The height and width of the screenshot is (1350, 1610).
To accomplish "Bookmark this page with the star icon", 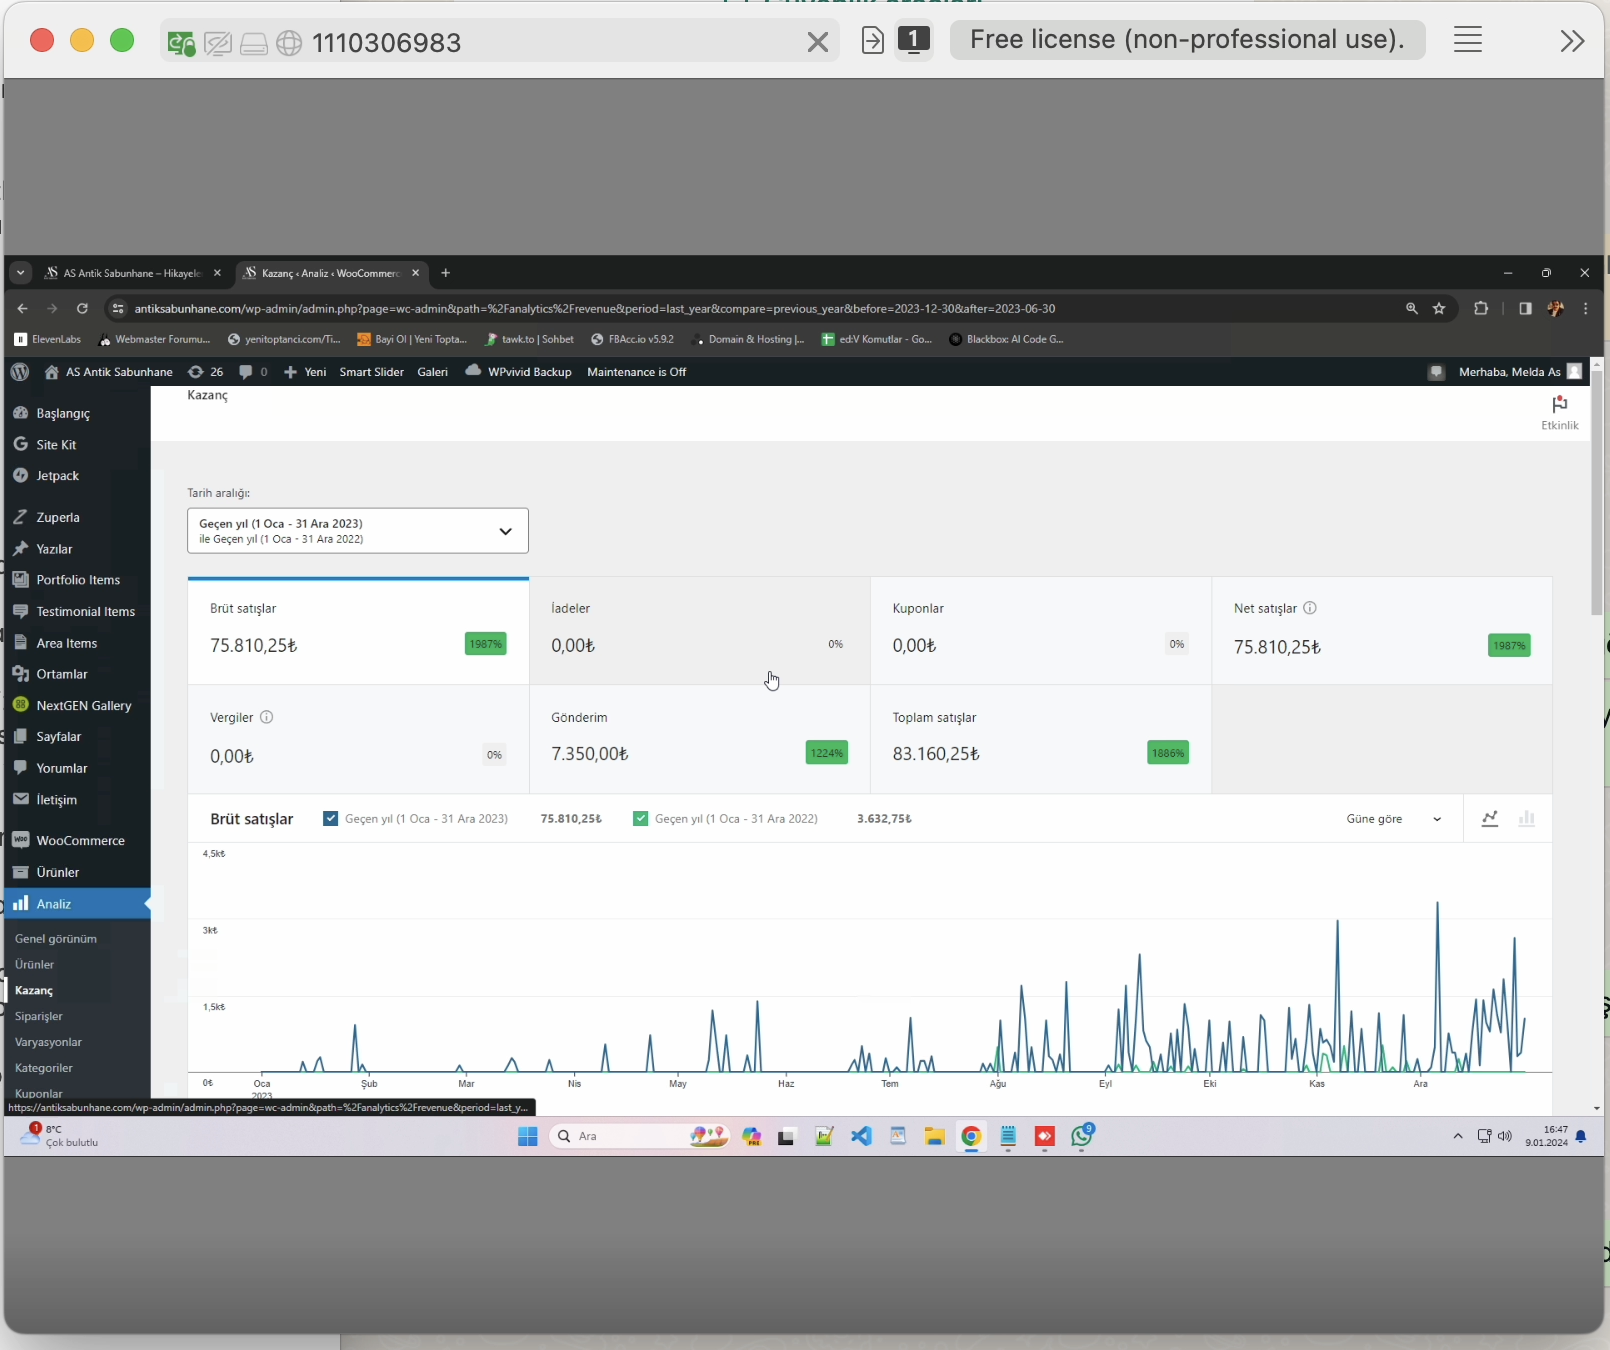I will (1439, 309).
